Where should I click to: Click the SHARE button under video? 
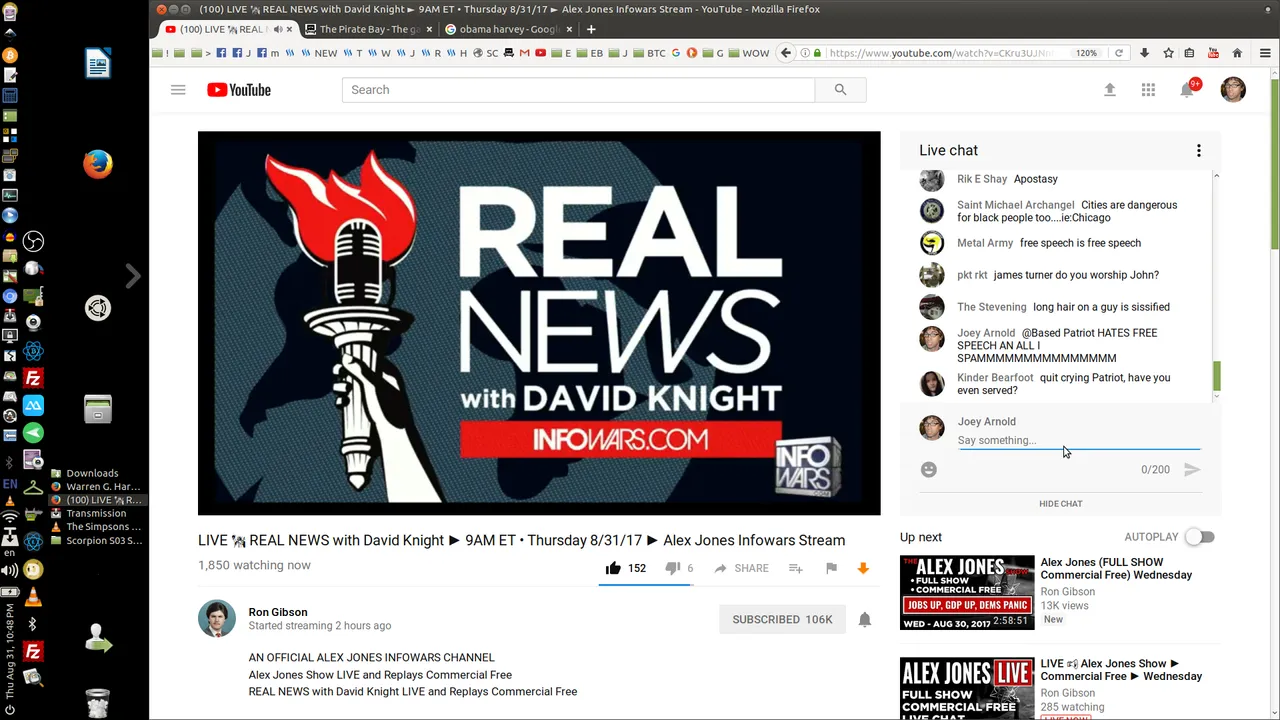741,568
